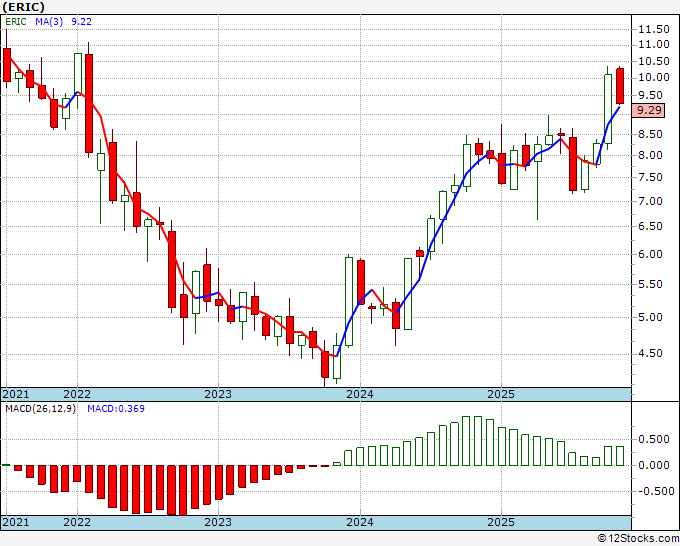Click the 9.22 moving average value
Image resolution: width=680 pixels, height=546 pixels.
[x=82, y=22]
